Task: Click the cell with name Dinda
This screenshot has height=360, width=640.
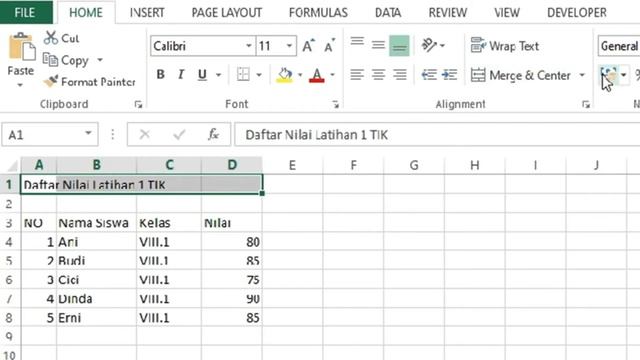Action: pos(96,299)
